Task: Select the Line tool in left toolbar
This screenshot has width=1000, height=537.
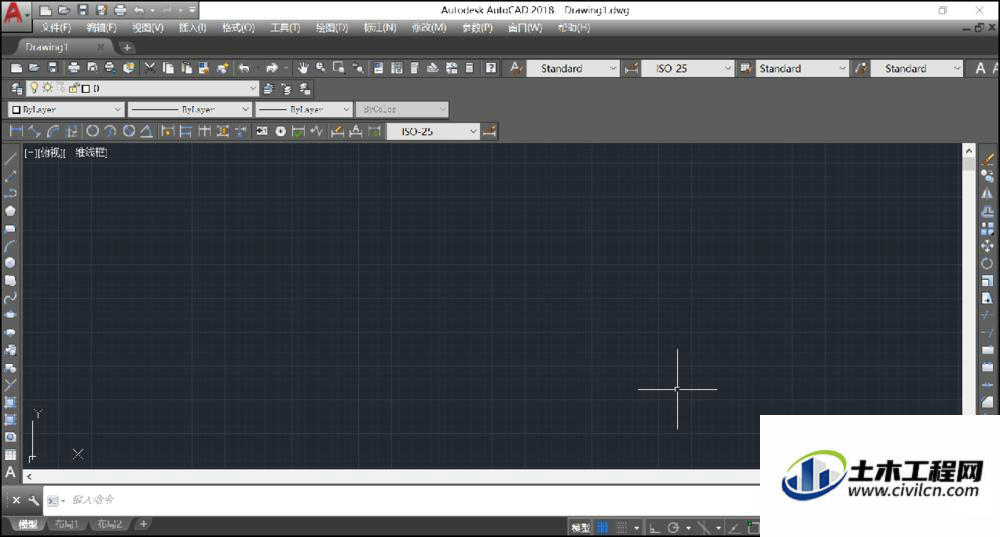Action: (x=10, y=159)
